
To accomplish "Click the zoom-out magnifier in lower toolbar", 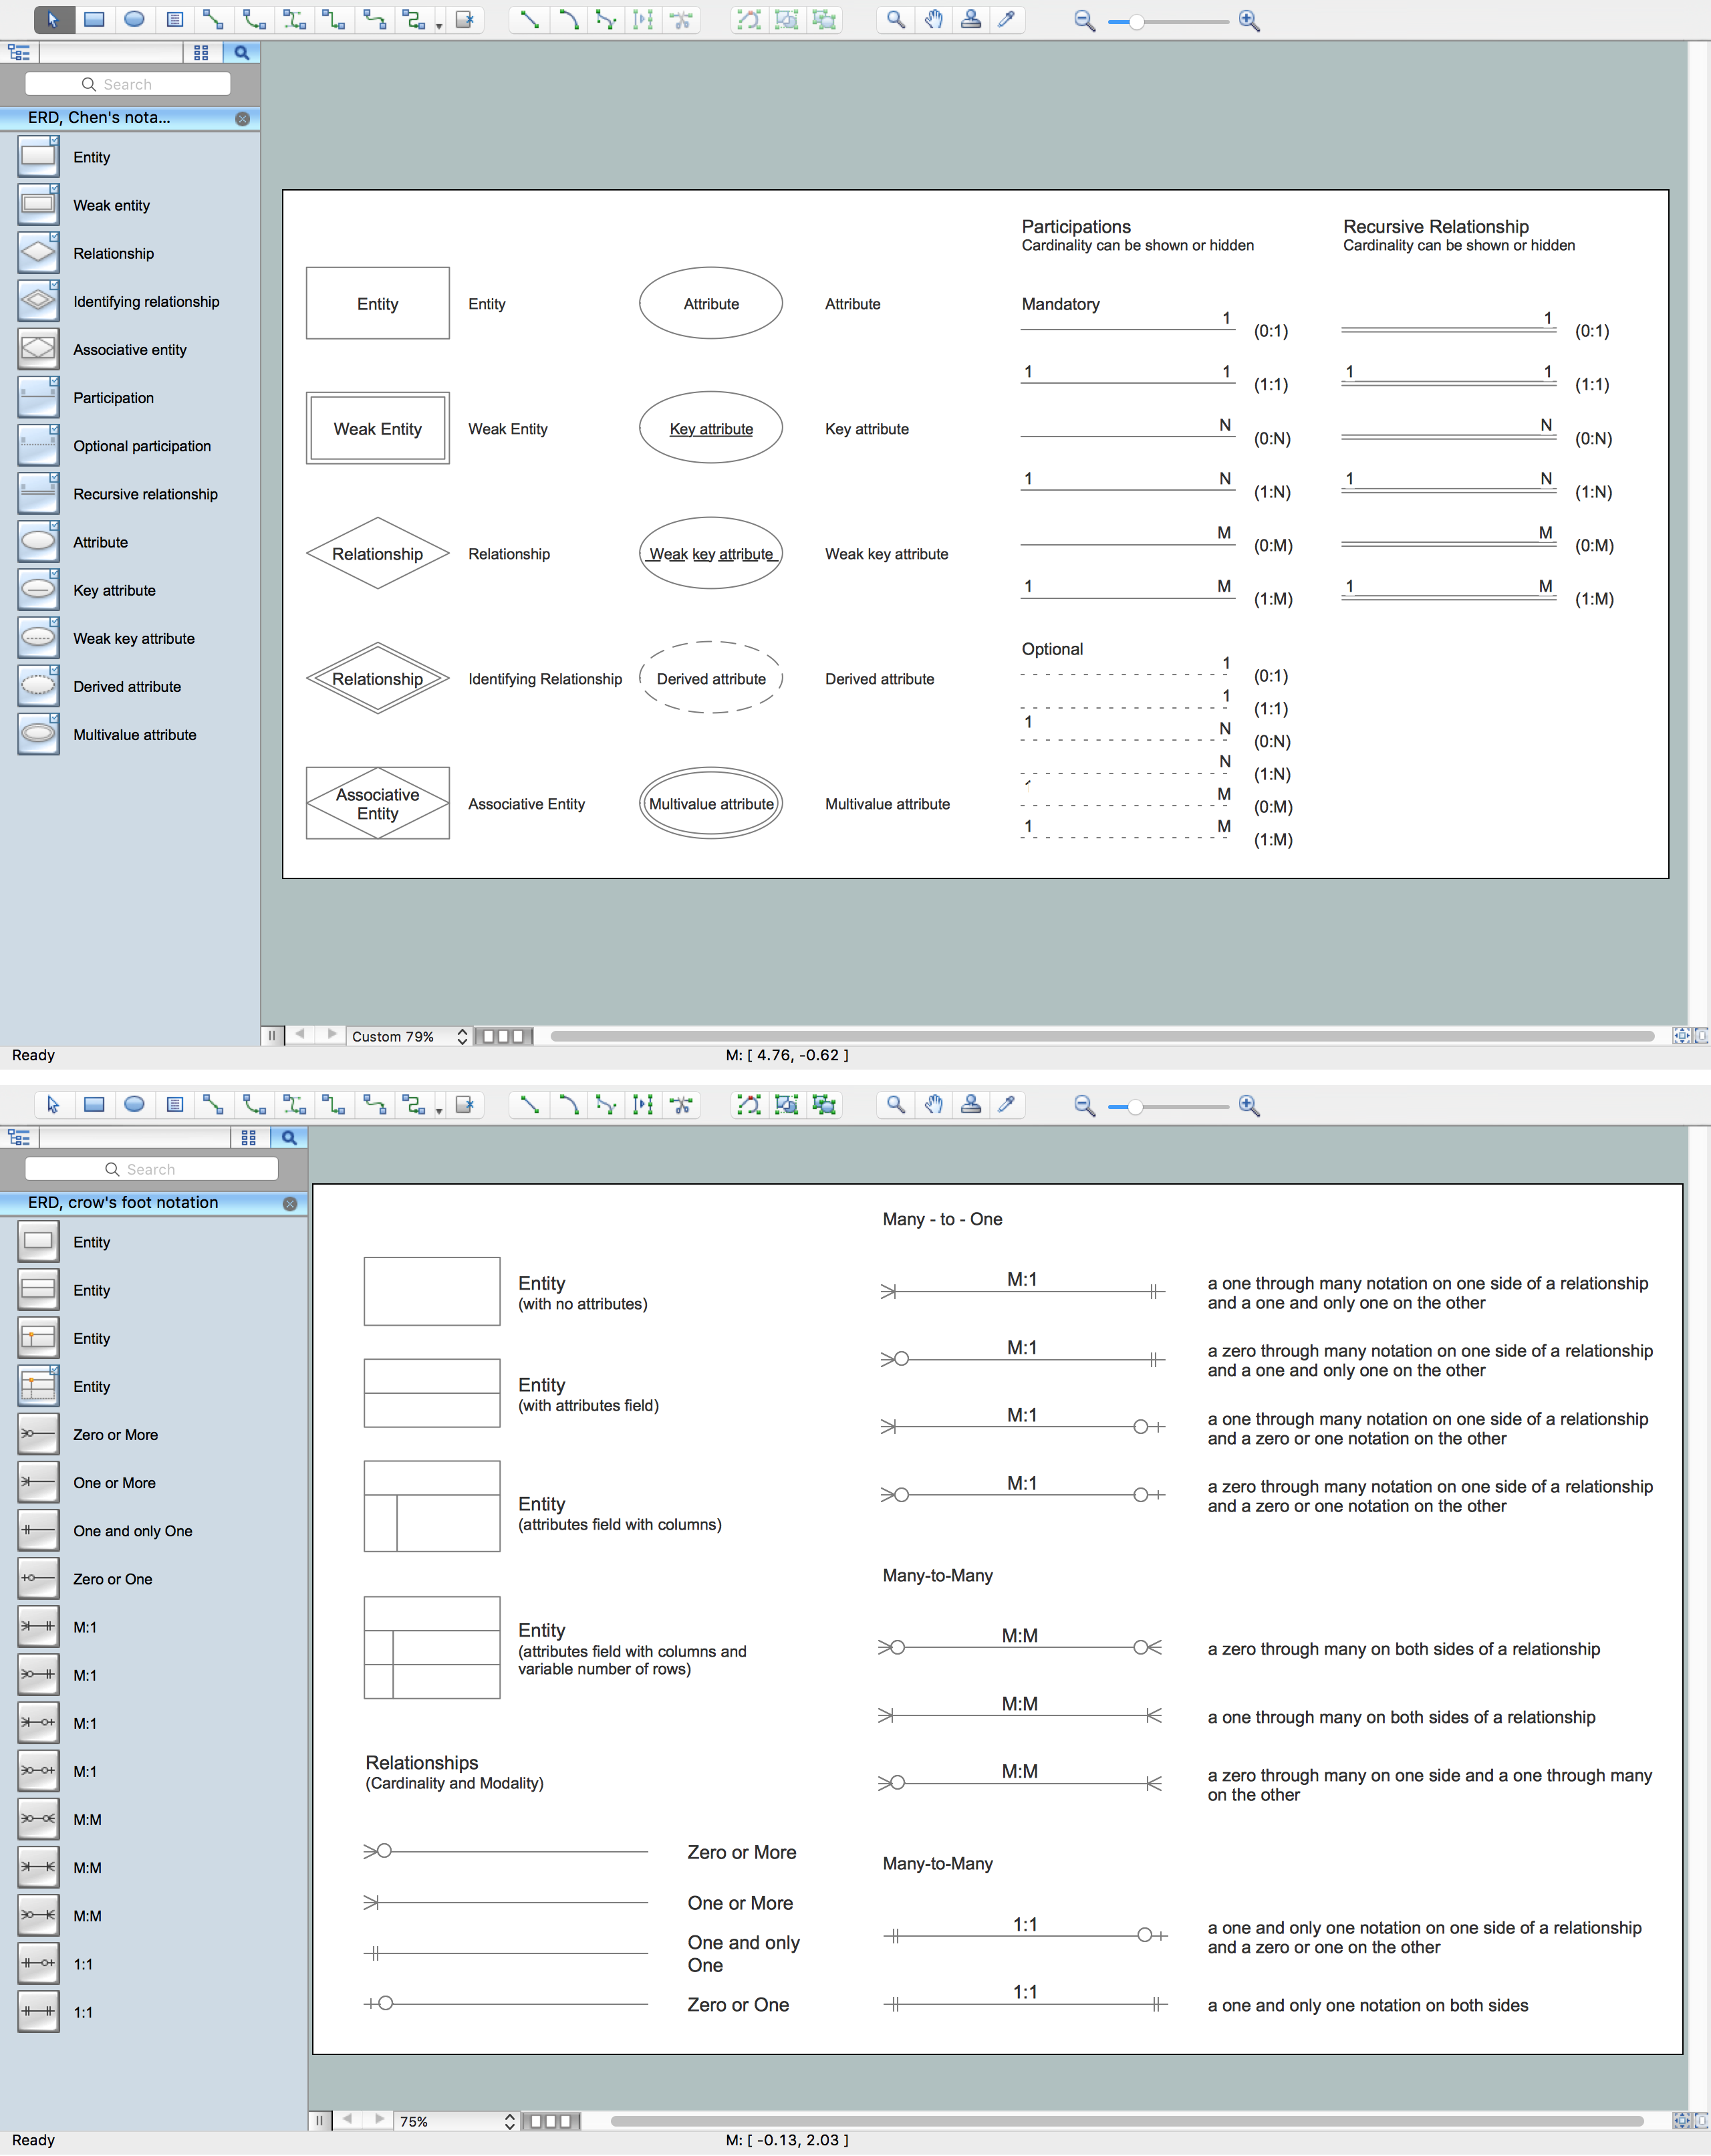I will (x=1084, y=1105).
